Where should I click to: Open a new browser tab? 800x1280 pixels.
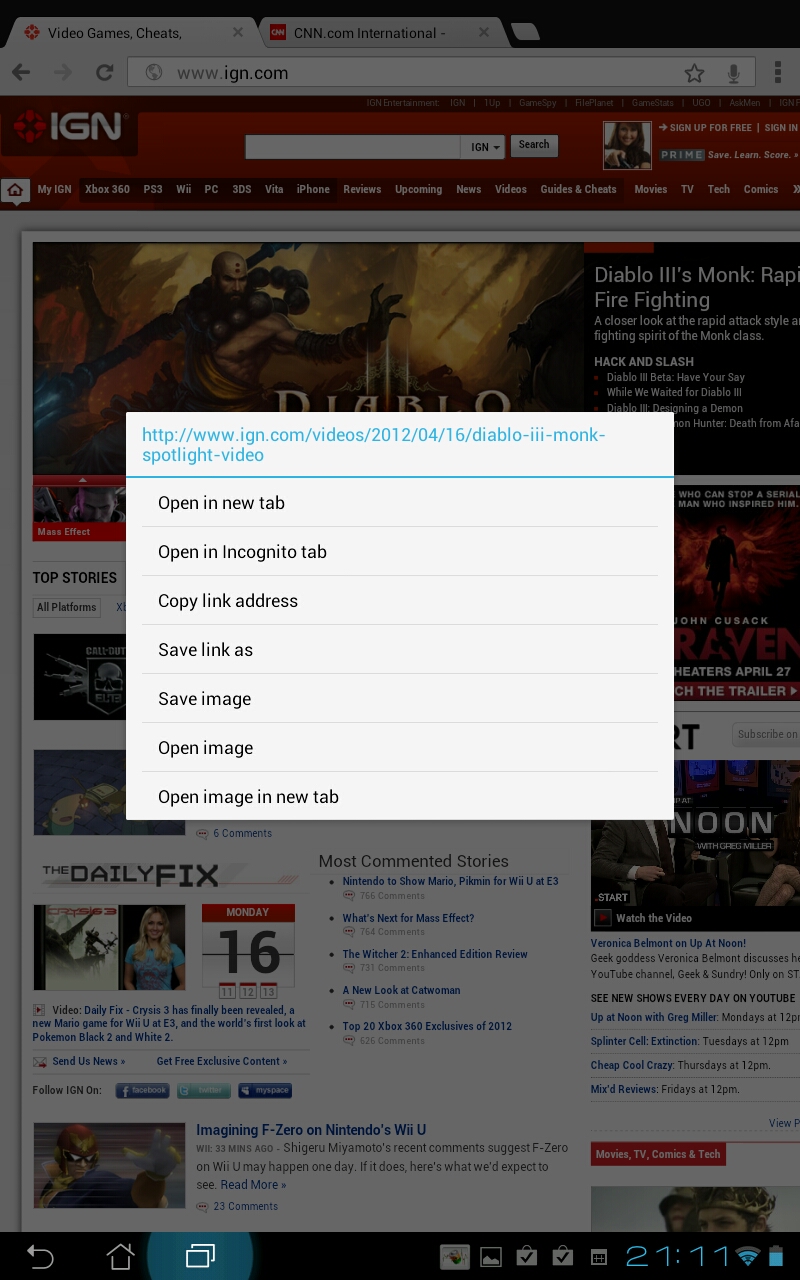524,32
